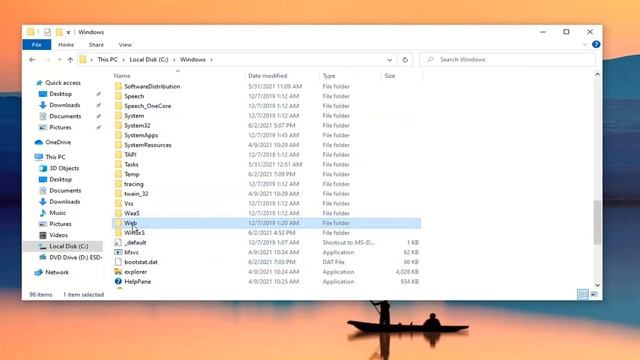The height and width of the screenshot is (360, 640).
Task: Select the bootstat.dat file icon
Action: pos(118,262)
